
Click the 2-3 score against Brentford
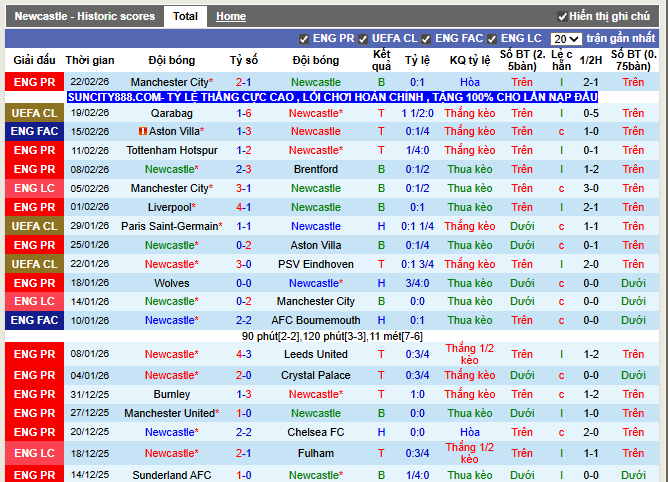coord(244,169)
